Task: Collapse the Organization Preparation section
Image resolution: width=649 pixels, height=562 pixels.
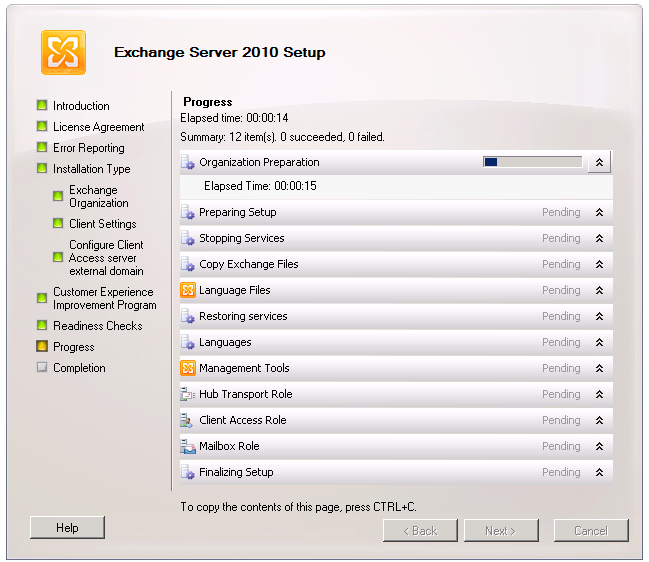Action: coord(599,162)
